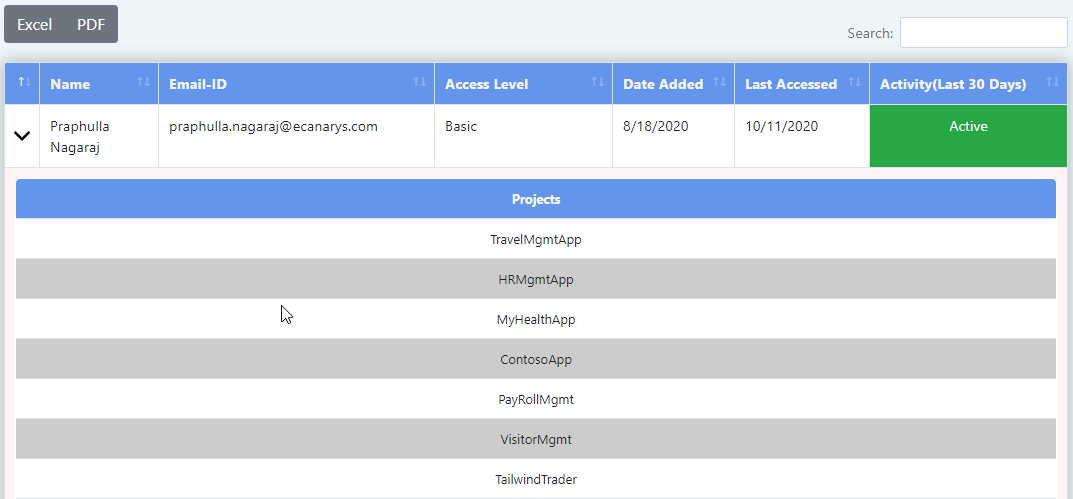Select the TailwindTrader project row
This screenshot has width=1073, height=499.
pyautogui.click(x=536, y=479)
